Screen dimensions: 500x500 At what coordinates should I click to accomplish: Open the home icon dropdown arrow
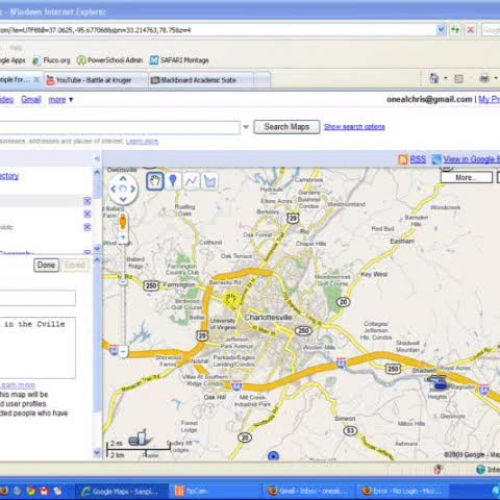pos(446,79)
